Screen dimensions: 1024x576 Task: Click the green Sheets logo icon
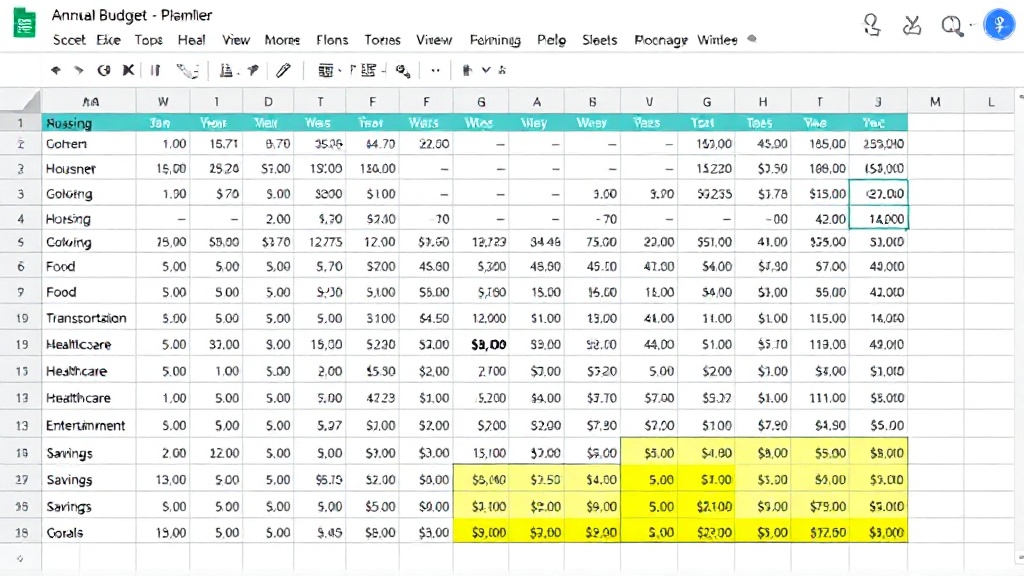click(25, 23)
